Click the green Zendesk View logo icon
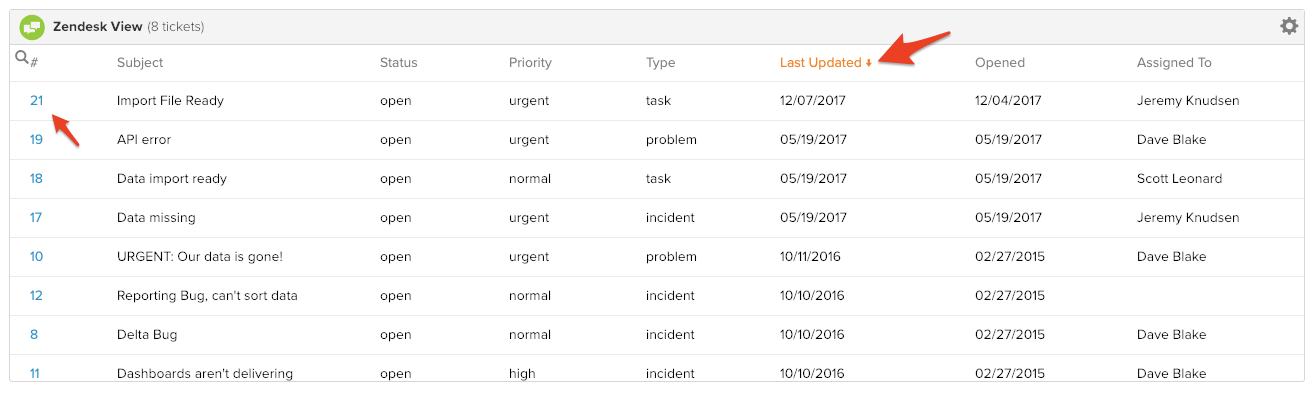The image size is (1313, 393). coord(31,26)
